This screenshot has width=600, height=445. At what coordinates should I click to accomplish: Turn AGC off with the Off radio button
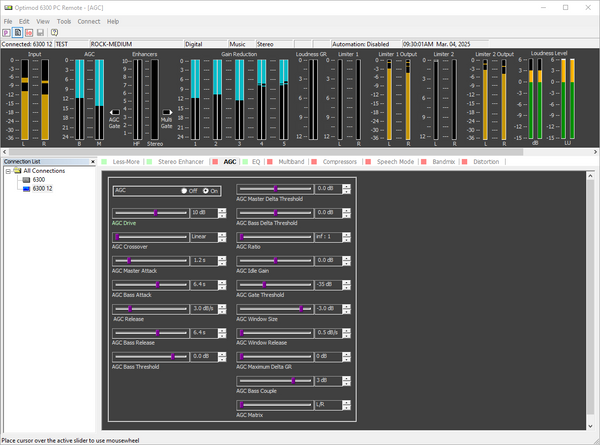tap(183, 190)
